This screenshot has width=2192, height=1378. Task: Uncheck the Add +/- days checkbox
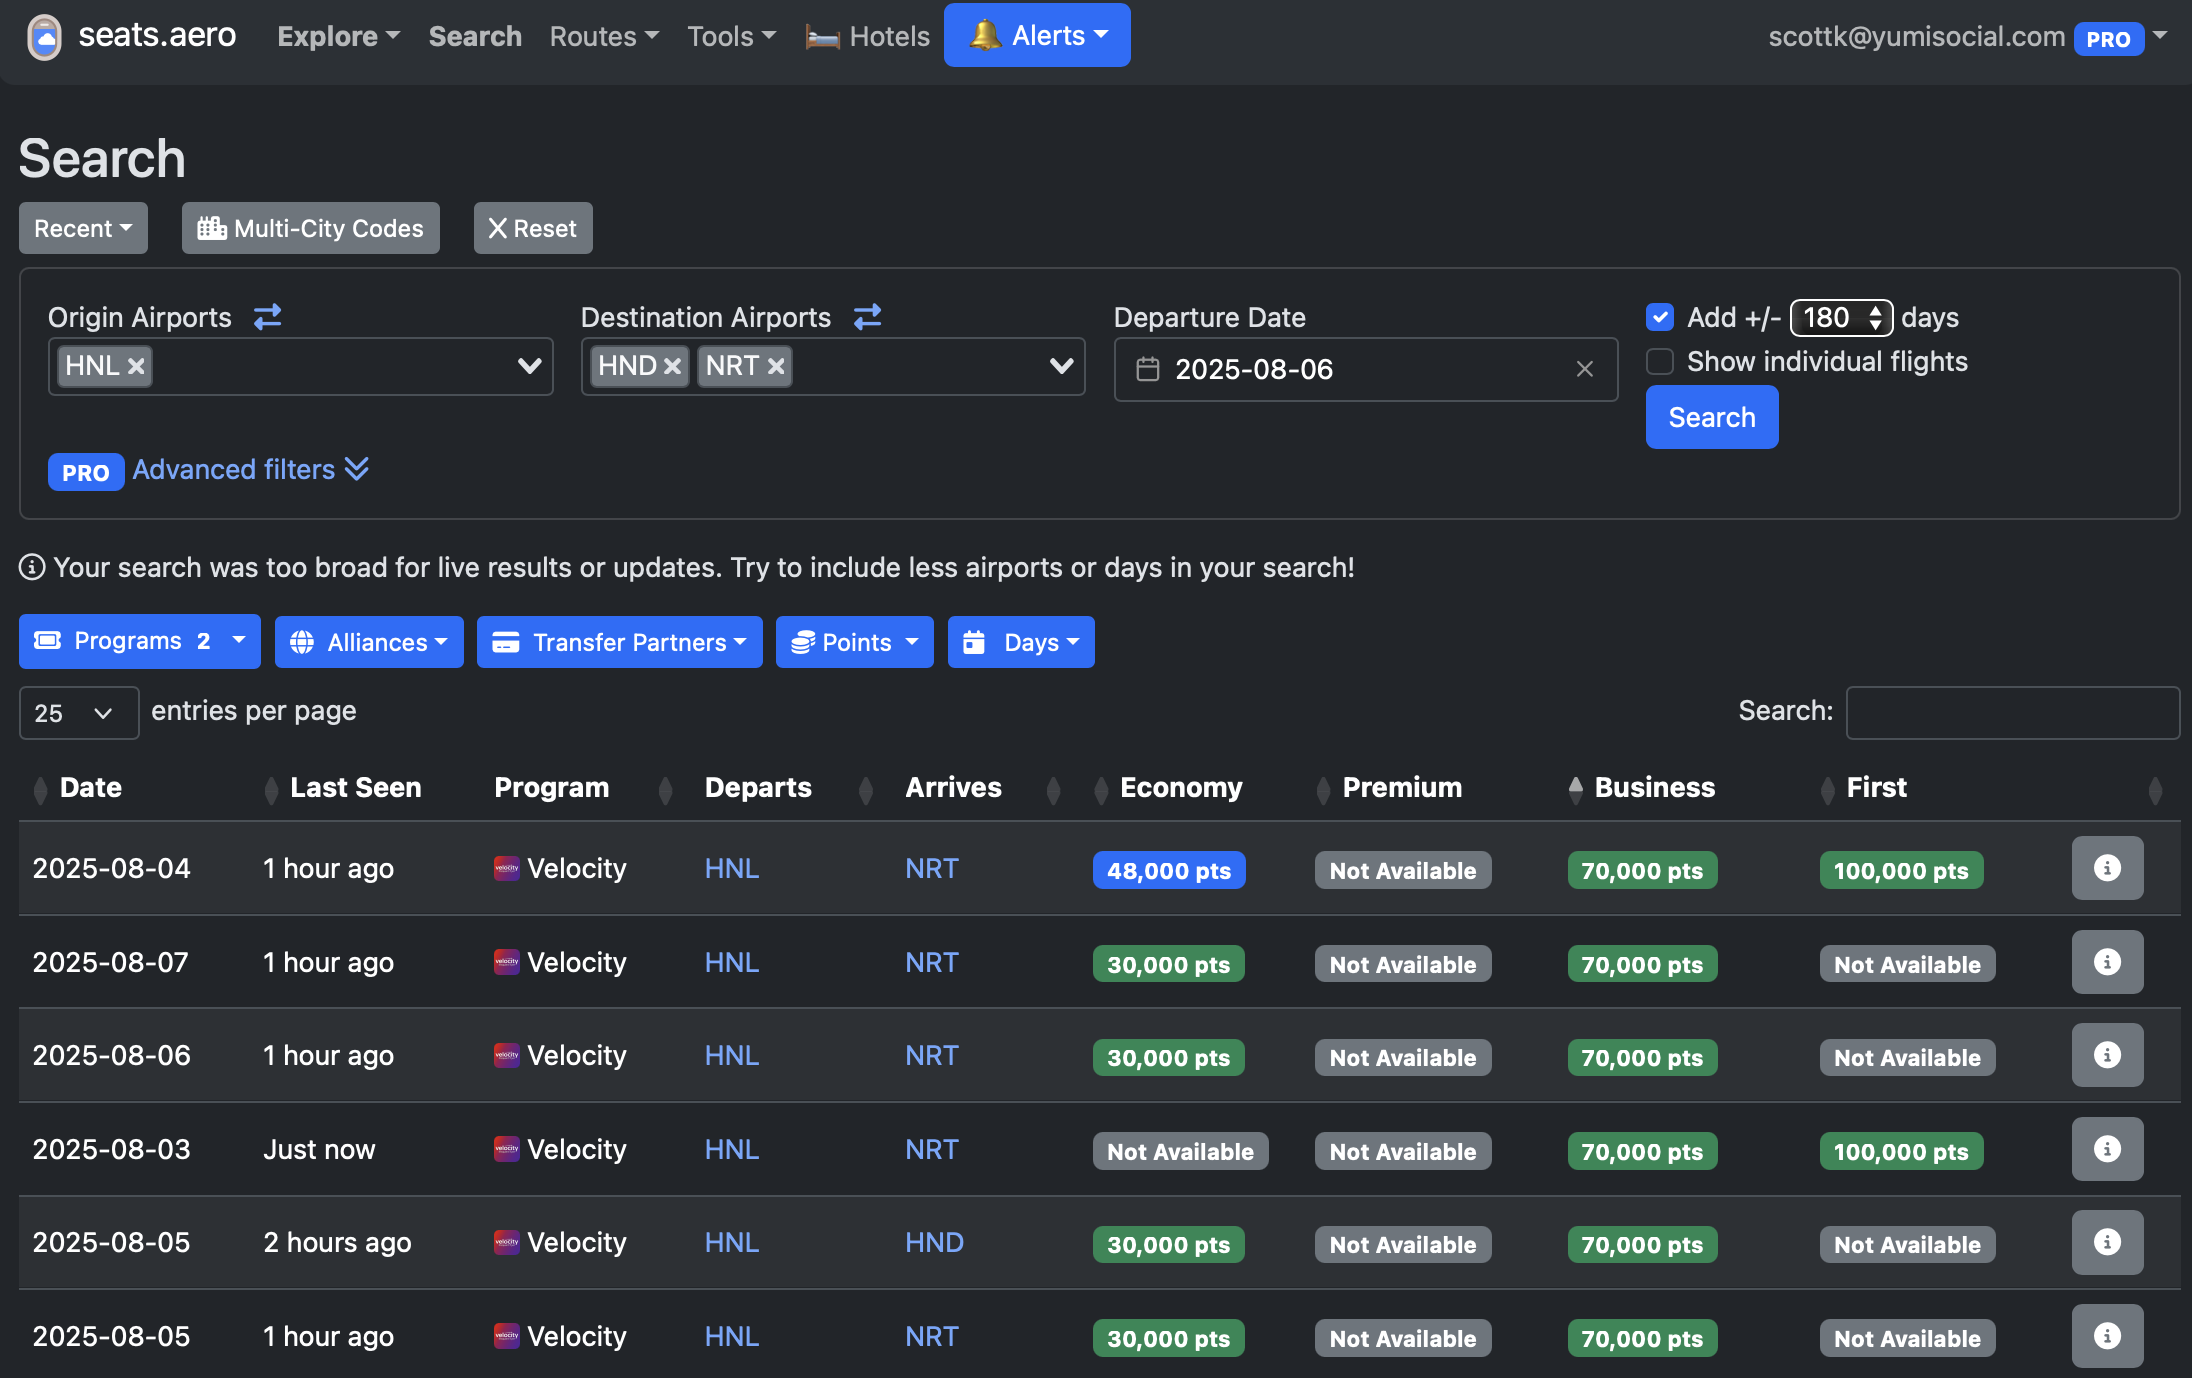(1660, 317)
